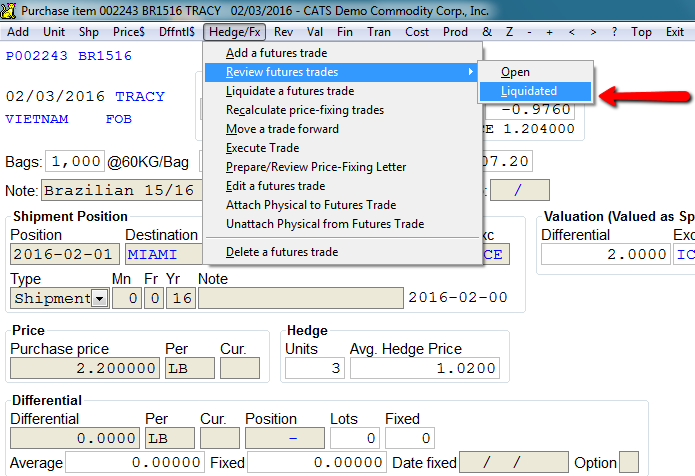
Task: Click the Hedge/Fx menu
Action: pos(234,32)
